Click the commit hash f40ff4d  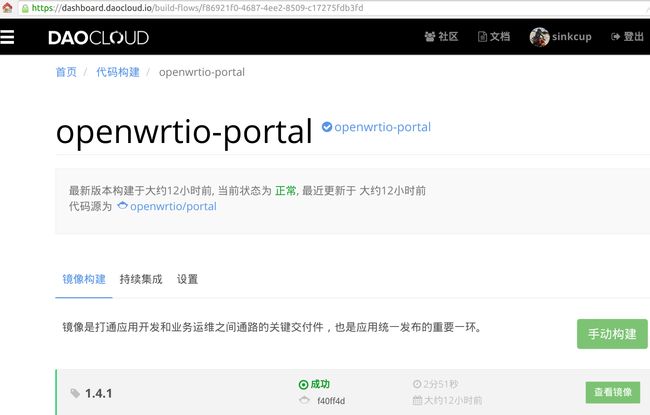331,401
